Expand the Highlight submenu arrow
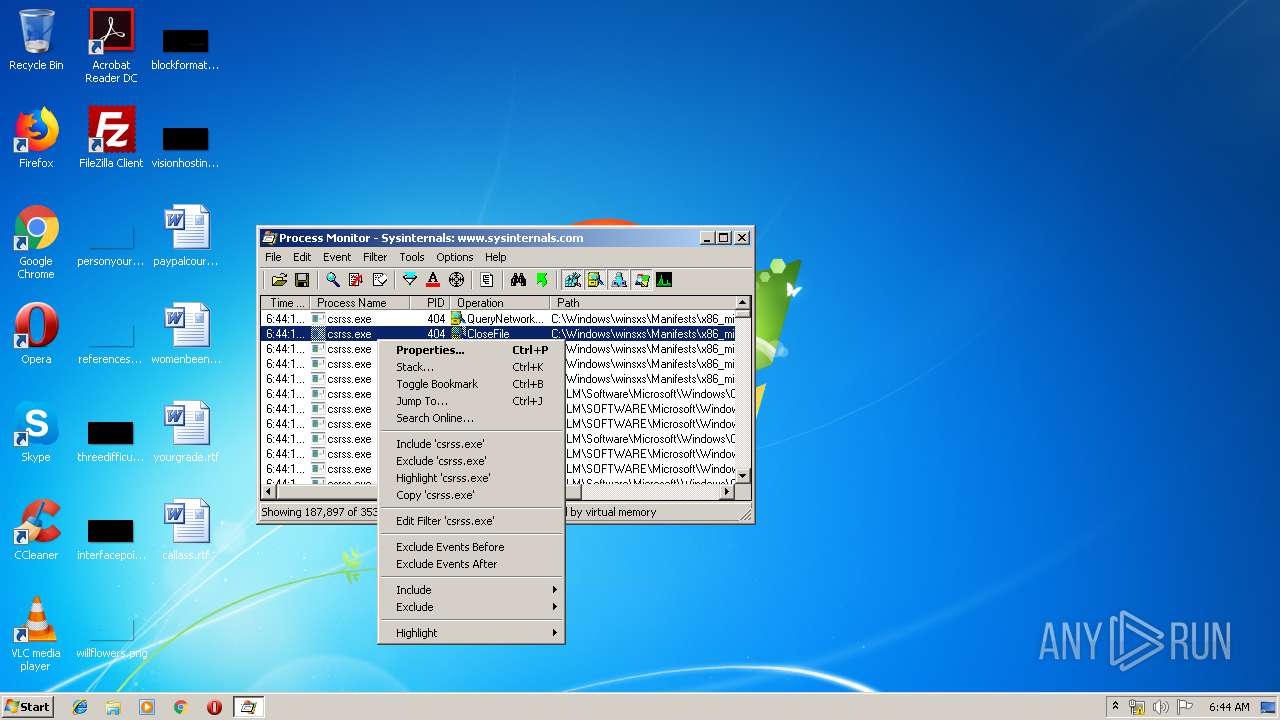1280x720 pixels. point(554,633)
